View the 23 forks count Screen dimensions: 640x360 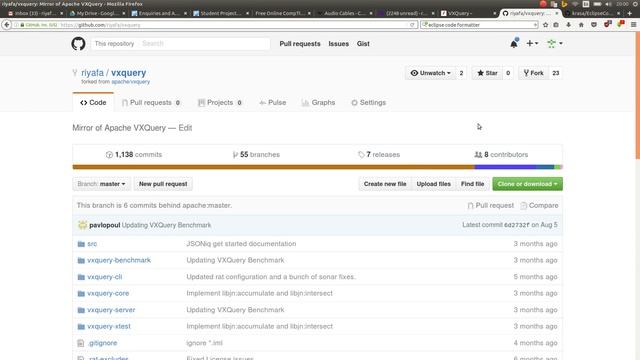point(556,73)
